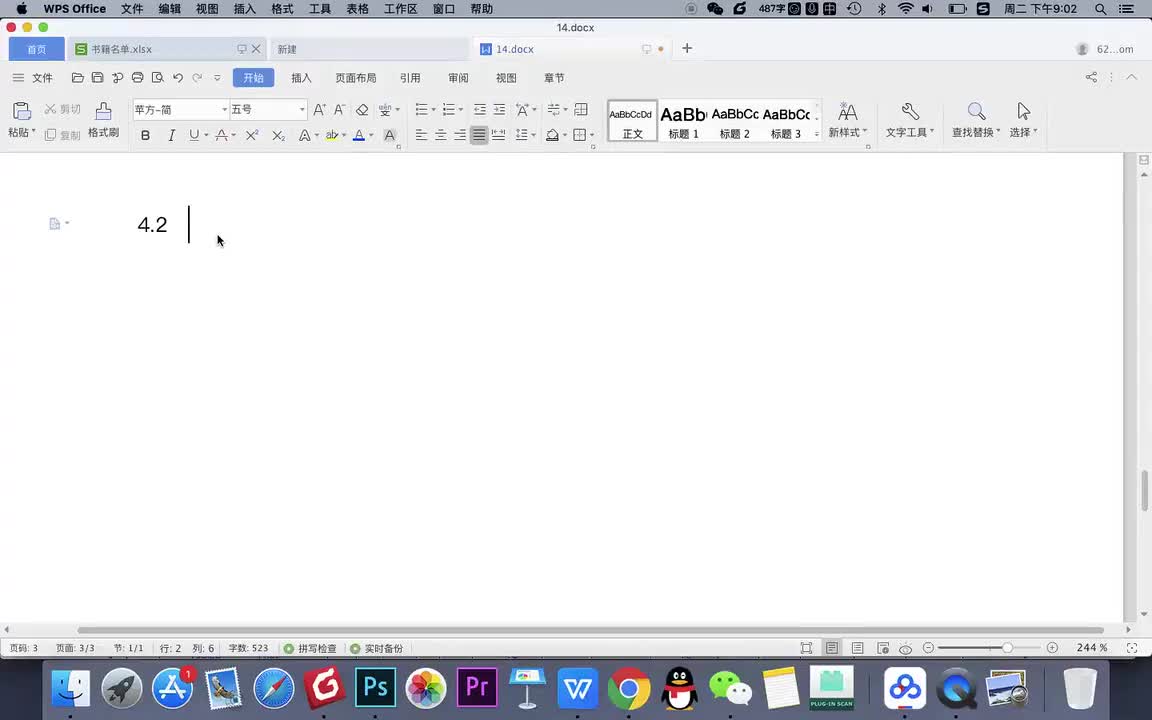The width and height of the screenshot is (1152, 720).
Task: Click the New Style (新样式) icon
Action: 847,112
